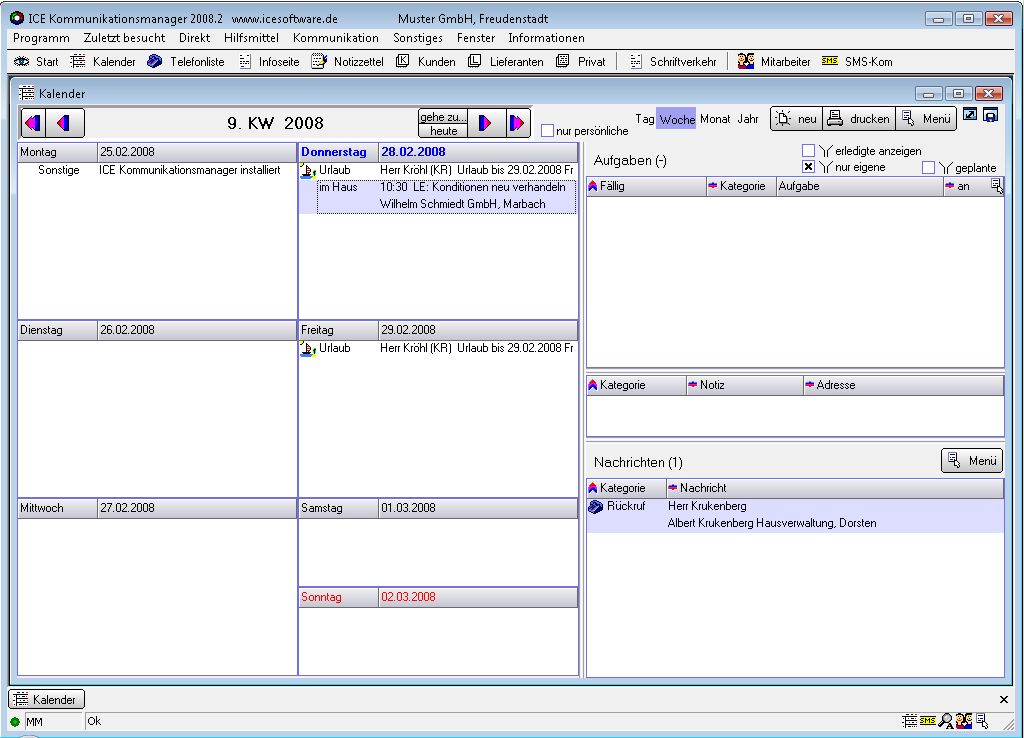Open Kunden from the toolbar
The image size is (1024, 738).
426,62
